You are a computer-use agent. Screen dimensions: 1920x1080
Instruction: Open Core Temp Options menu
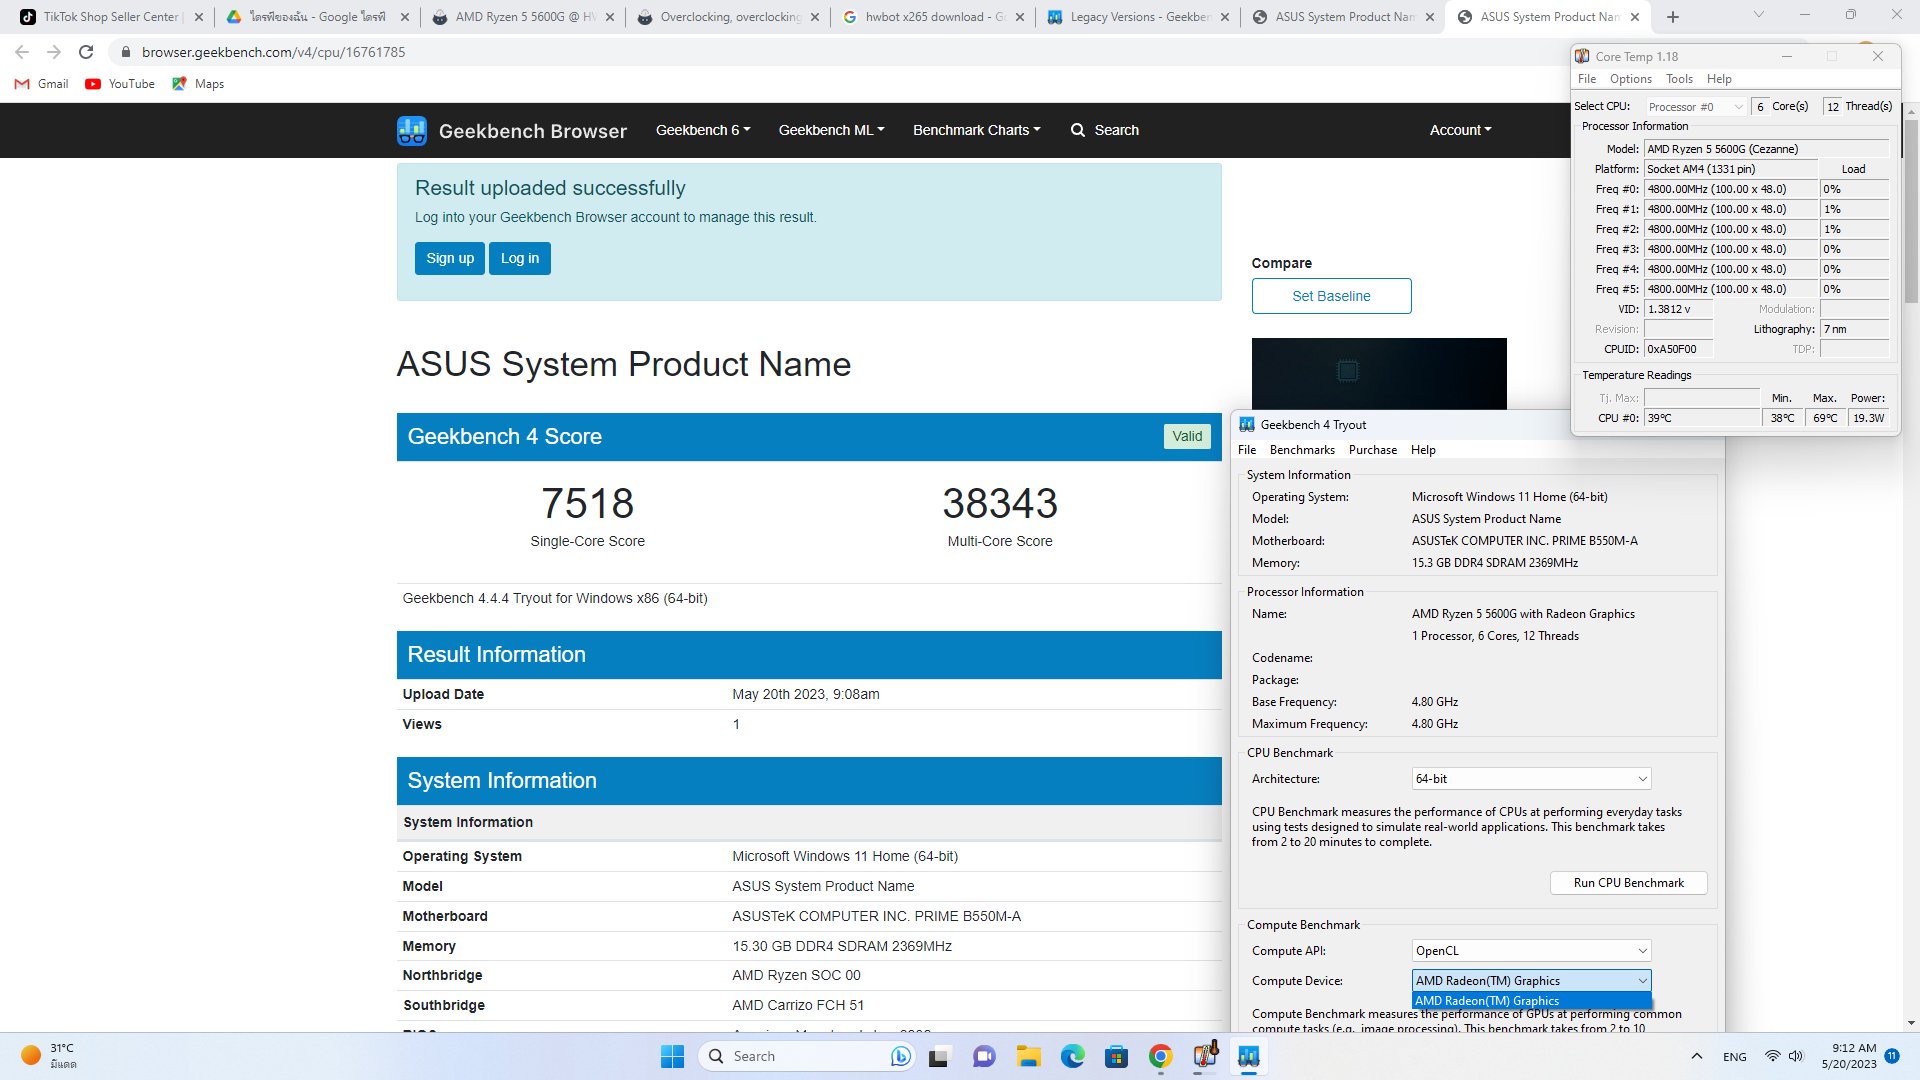[x=1631, y=79]
